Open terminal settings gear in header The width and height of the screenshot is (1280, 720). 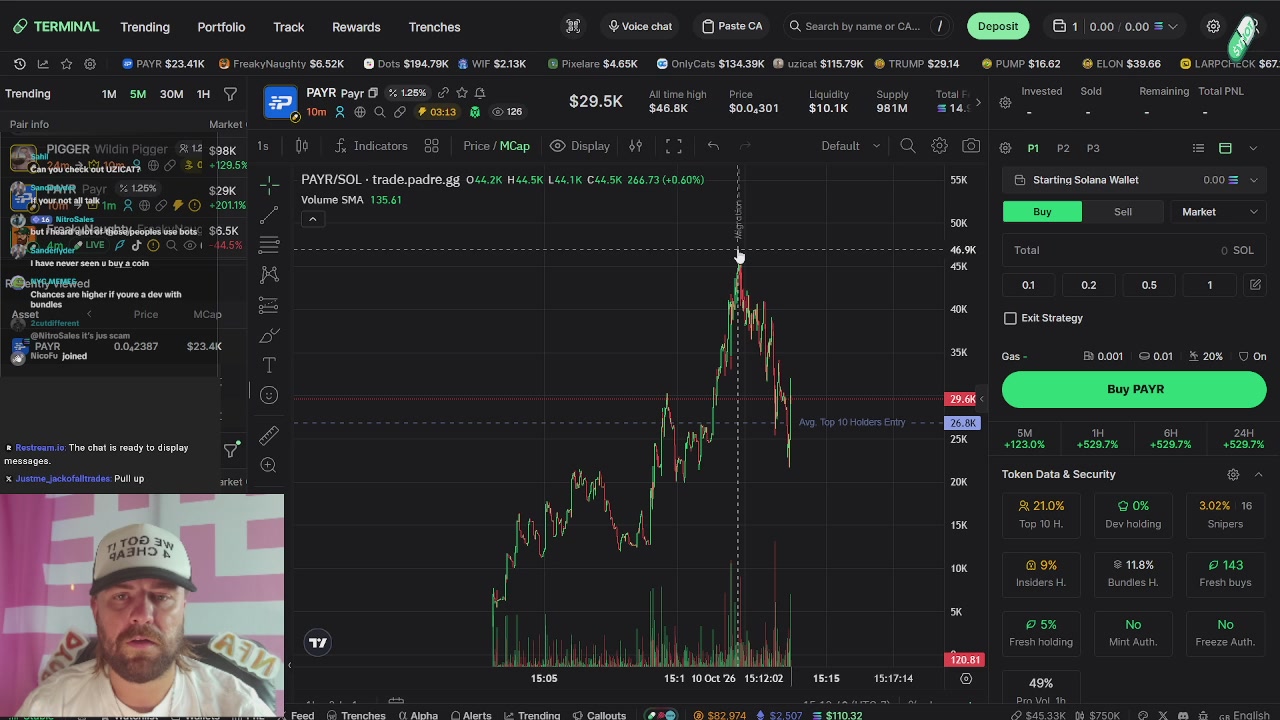(x=1213, y=27)
